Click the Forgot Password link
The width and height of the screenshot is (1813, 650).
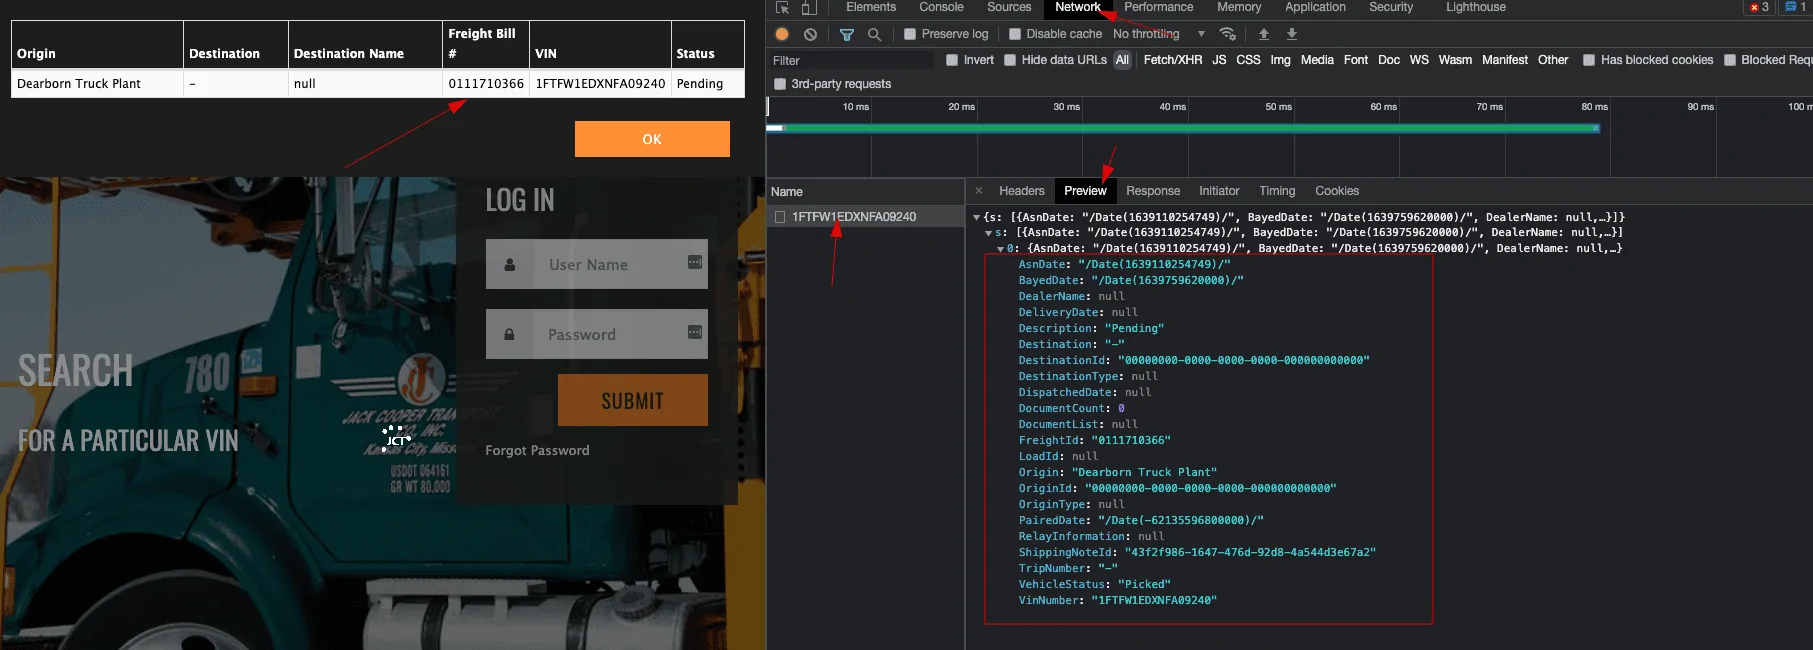pyautogui.click(x=537, y=451)
